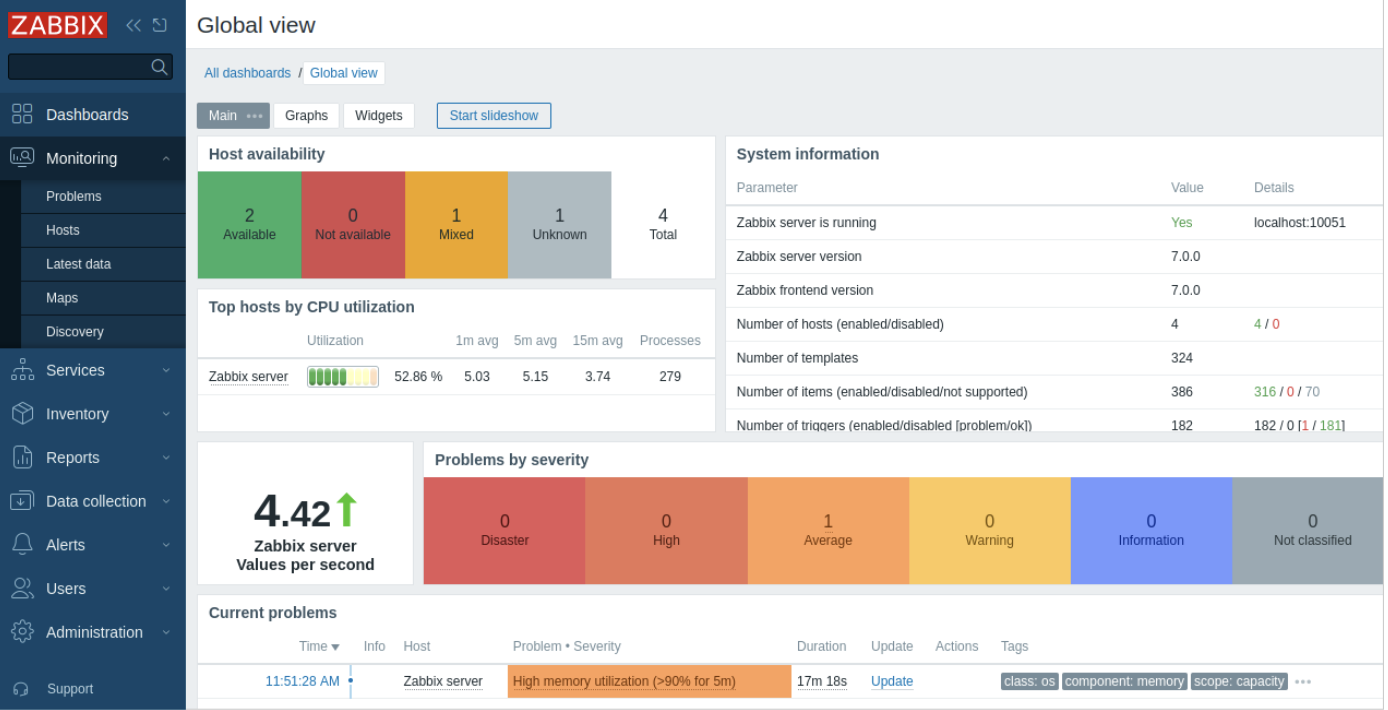The height and width of the screenshot is (710, 1388).
Task: Select the Dashboards grid icon in sidebar
Action: pyautogui.click(x=22, y=114)
